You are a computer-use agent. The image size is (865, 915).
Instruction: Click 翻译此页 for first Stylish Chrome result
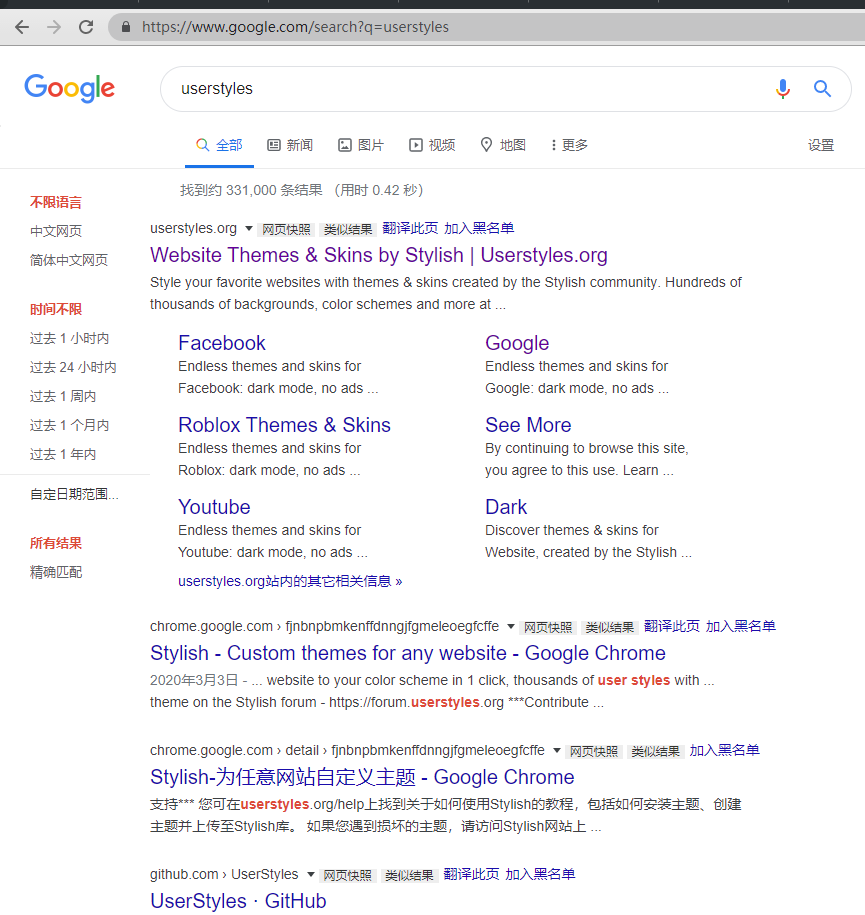tap(672, 626)
